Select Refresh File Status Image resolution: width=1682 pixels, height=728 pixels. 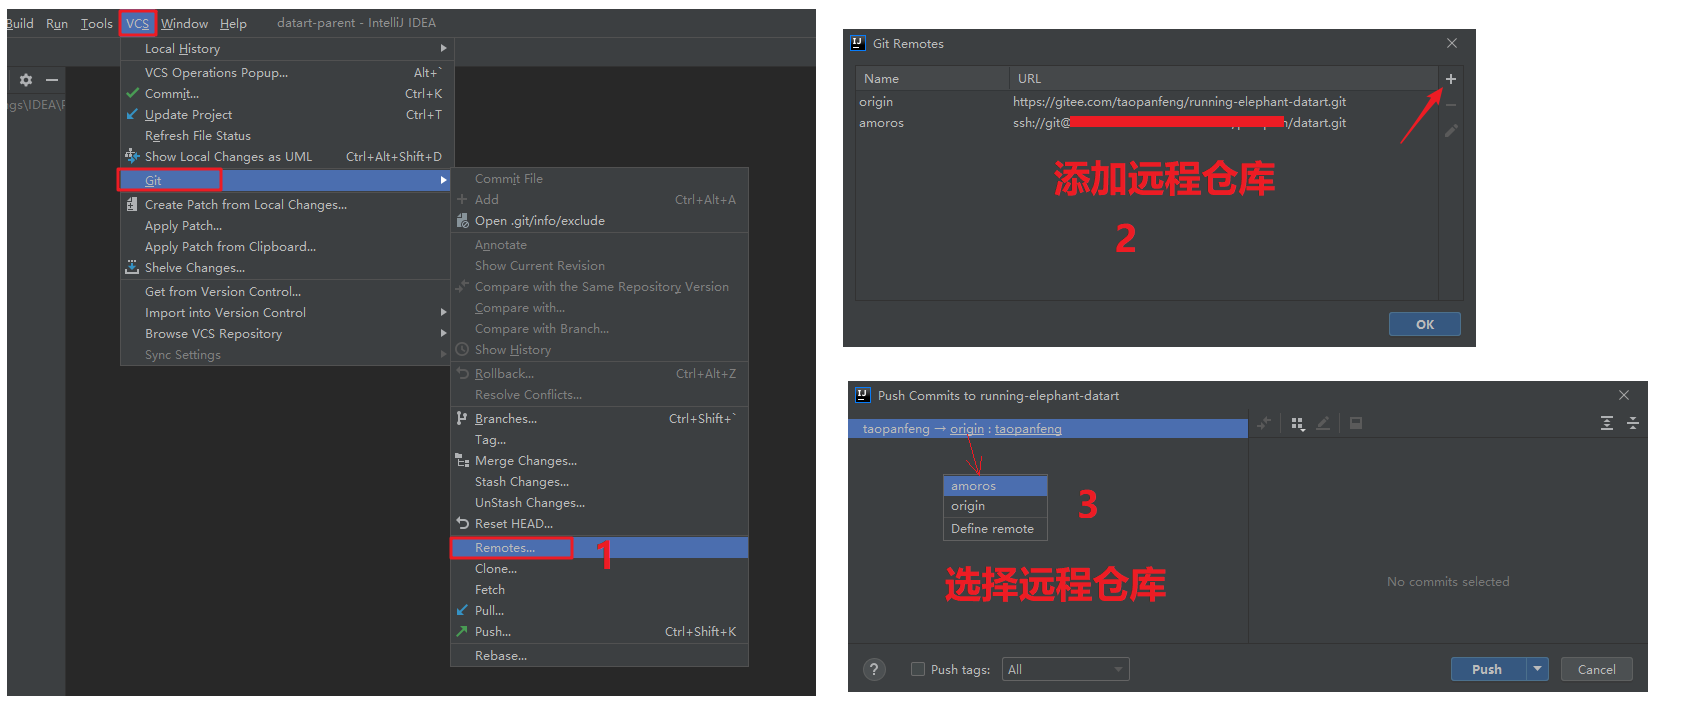click(x=286, y=135)
